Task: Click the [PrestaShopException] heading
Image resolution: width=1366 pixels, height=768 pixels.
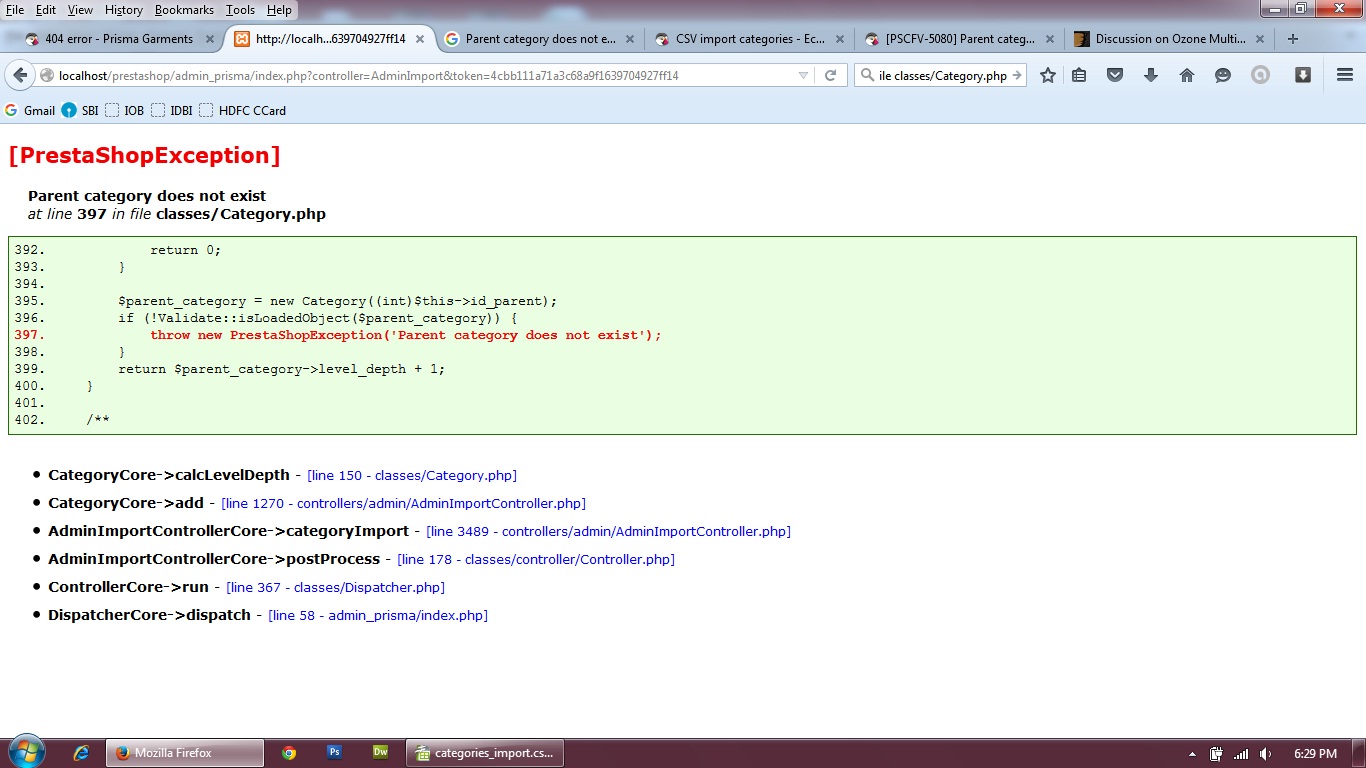Action: (x=144, y=155)
